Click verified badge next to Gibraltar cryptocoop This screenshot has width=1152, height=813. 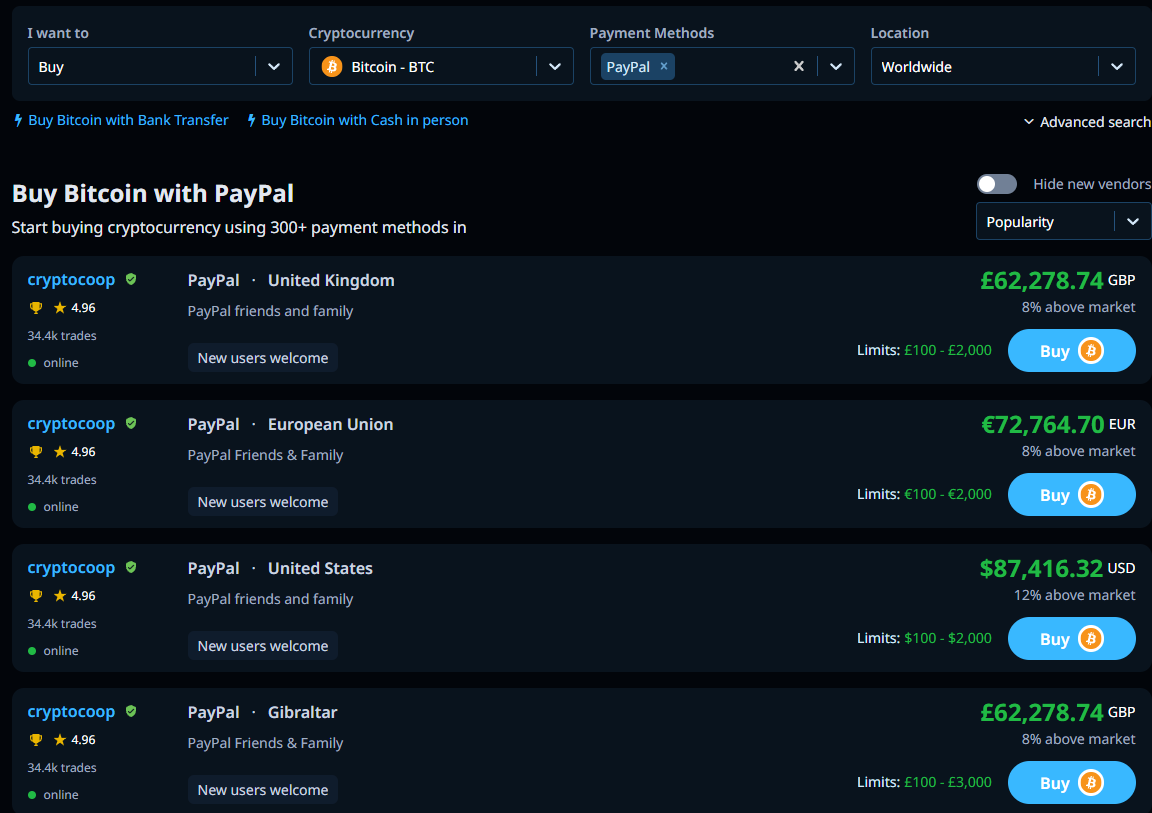click(131, 711)
